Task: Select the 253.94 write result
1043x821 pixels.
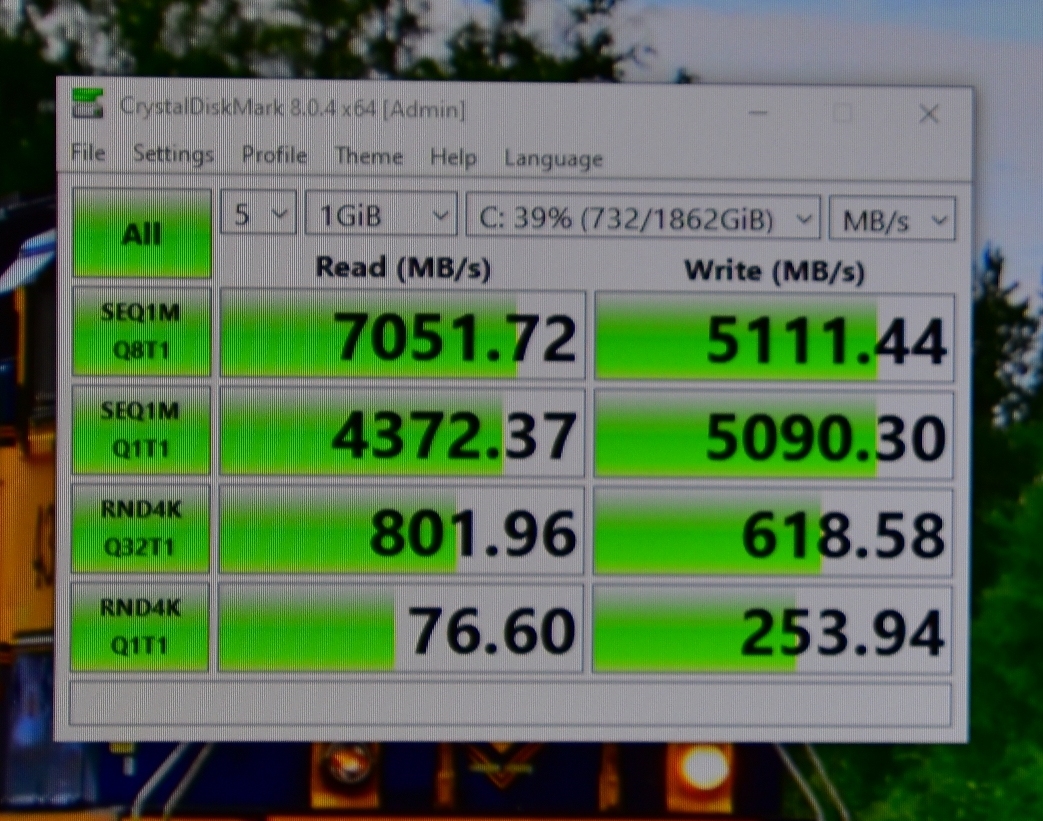Action: coord(772,629)
